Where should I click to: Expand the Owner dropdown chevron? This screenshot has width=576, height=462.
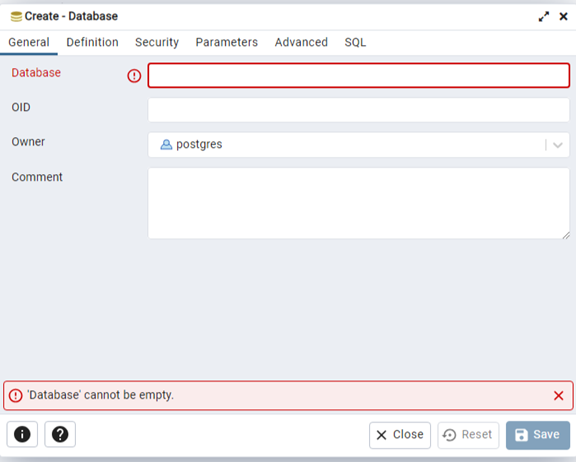click(x=558, y=145)
